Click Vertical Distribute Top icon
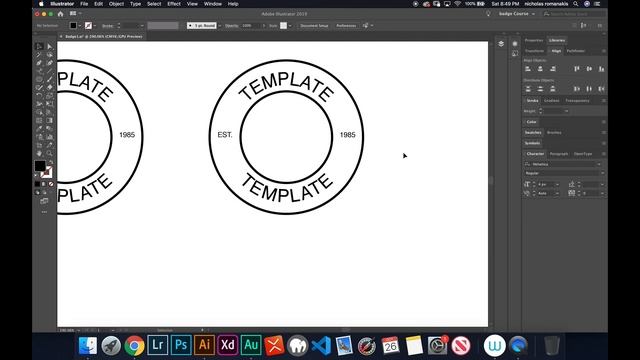640x360 pixels. click(528, 89)
